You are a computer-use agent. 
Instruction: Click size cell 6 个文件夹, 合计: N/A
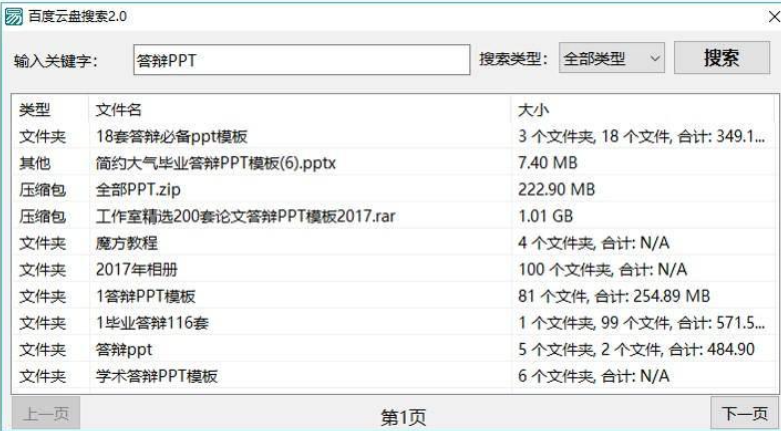(593, 376)
